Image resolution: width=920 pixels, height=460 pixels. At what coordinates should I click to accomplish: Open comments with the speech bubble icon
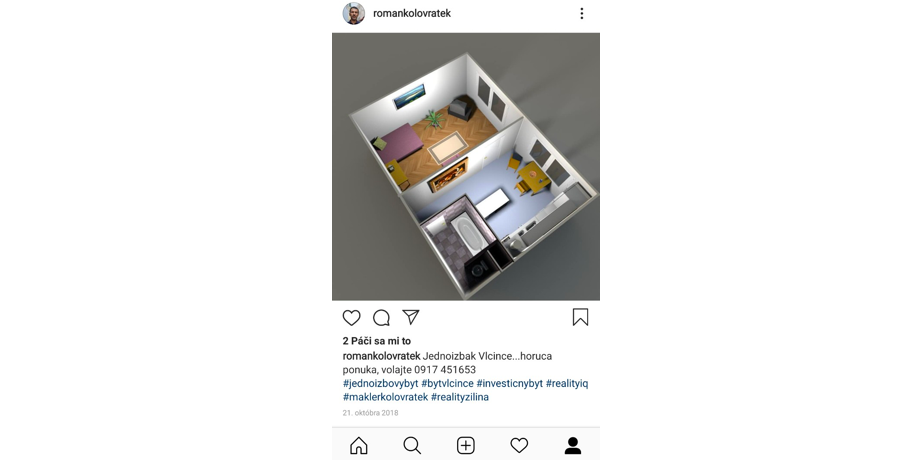pyautogui.click(x=381, y=317)
